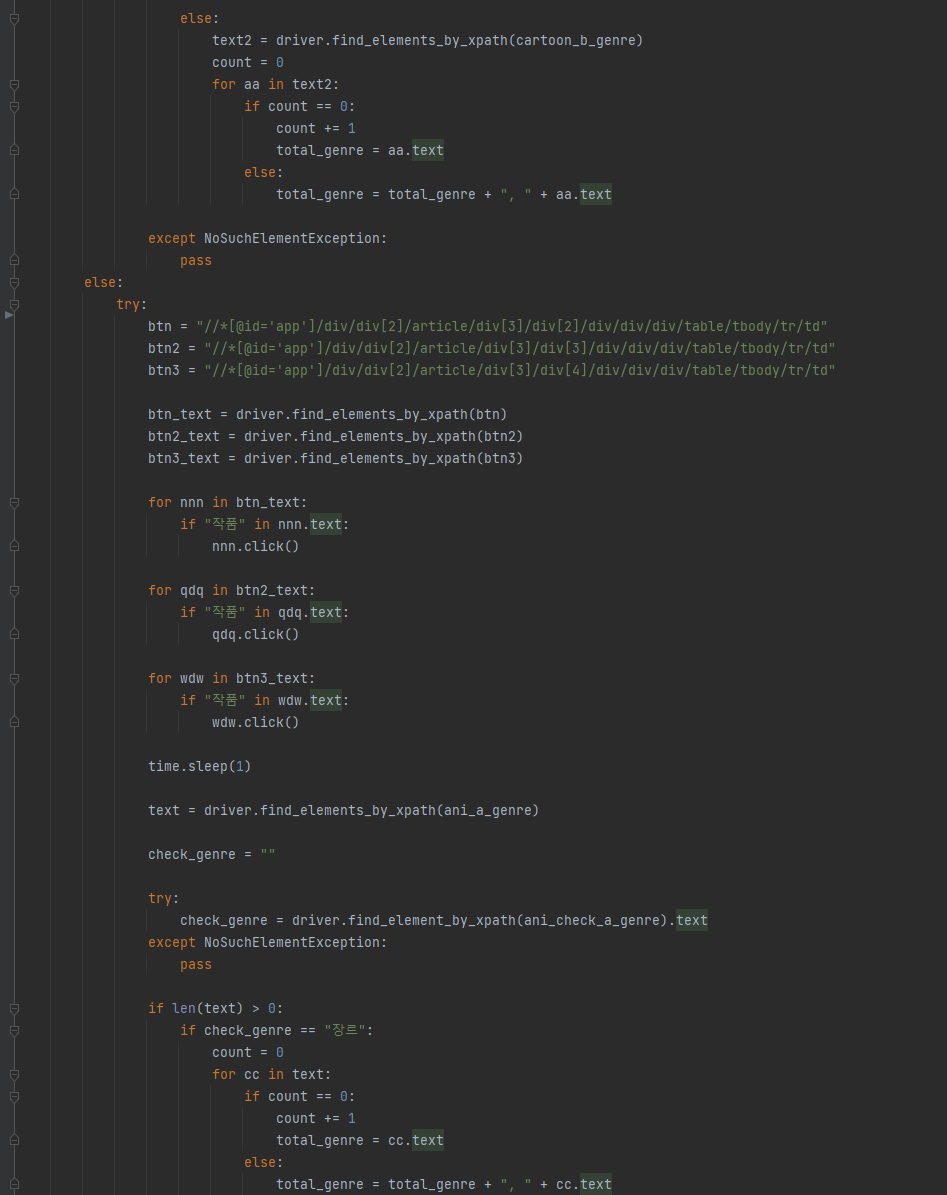The height and width of the screenshot is (1195, 947).
Task: Click 'btn3_text = driver.find_elements_by_xpath(btn3)'
Action: tap(335, 459)
